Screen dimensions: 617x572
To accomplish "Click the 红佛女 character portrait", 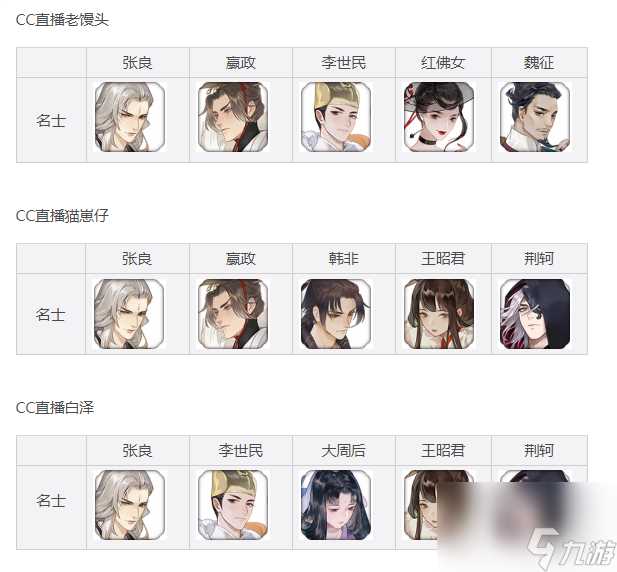I will pyautogui.click(x=439, y=117).
